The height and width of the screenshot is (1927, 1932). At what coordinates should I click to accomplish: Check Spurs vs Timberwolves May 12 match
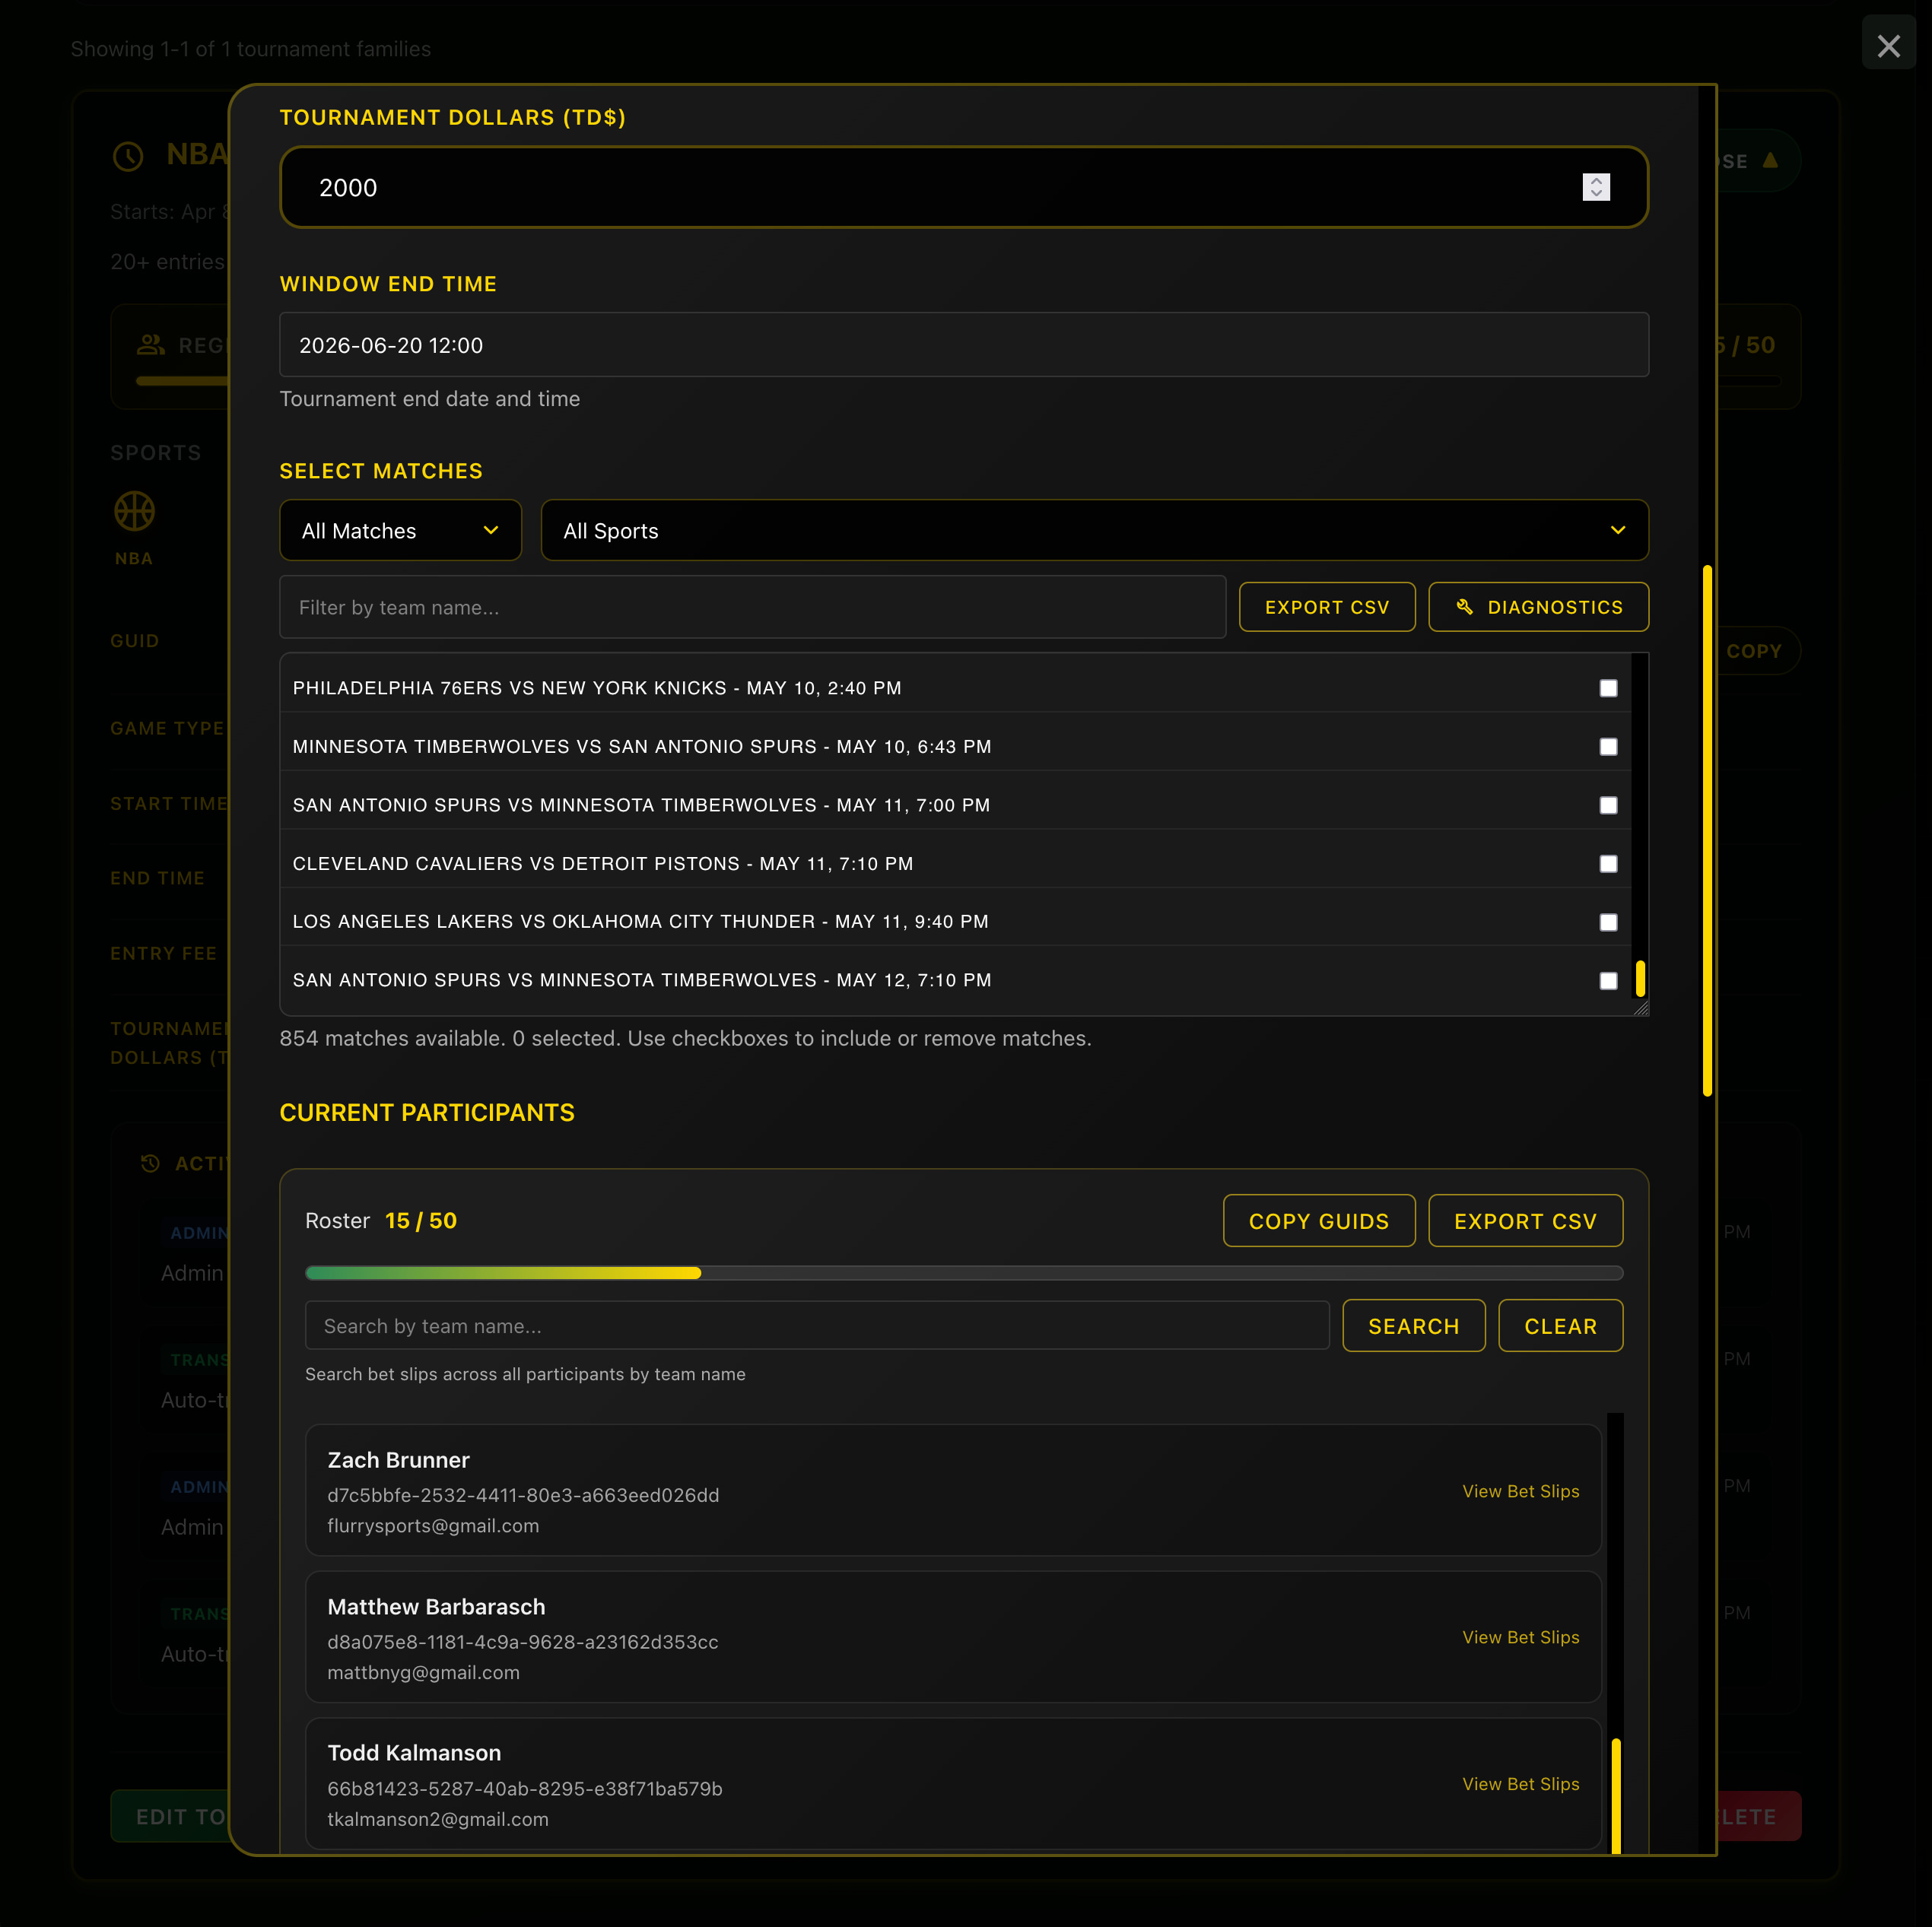point(1608,981)
